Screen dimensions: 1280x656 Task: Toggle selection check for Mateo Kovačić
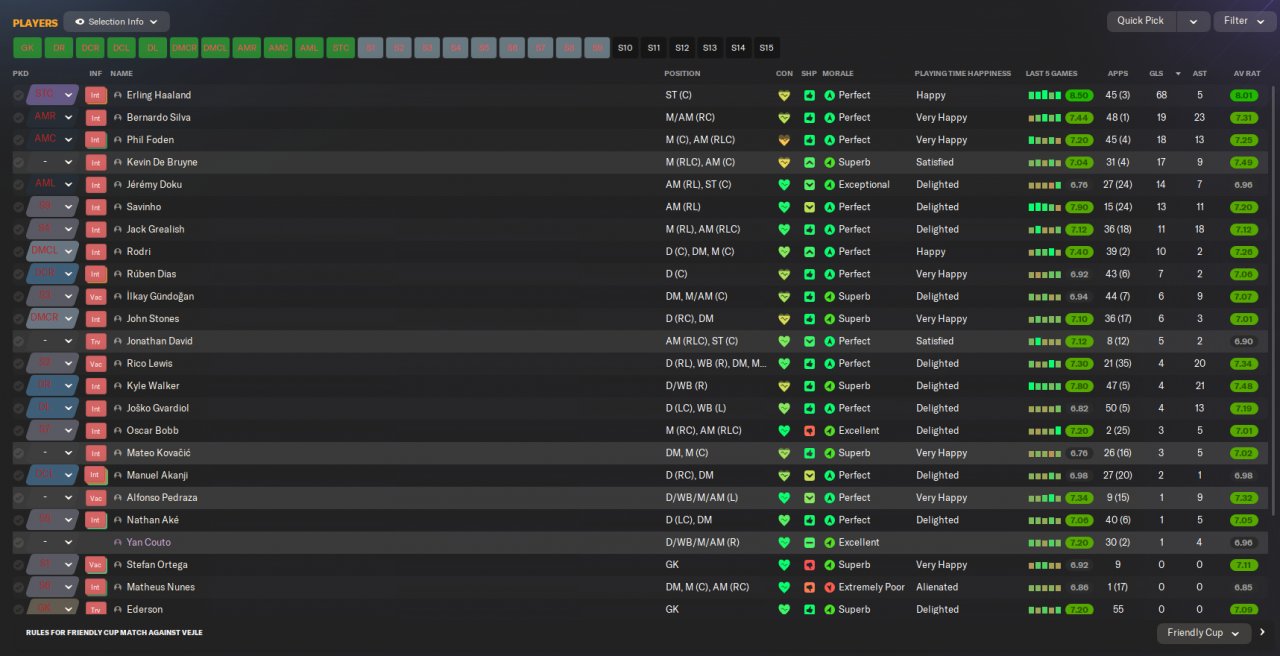click(18, 453)
